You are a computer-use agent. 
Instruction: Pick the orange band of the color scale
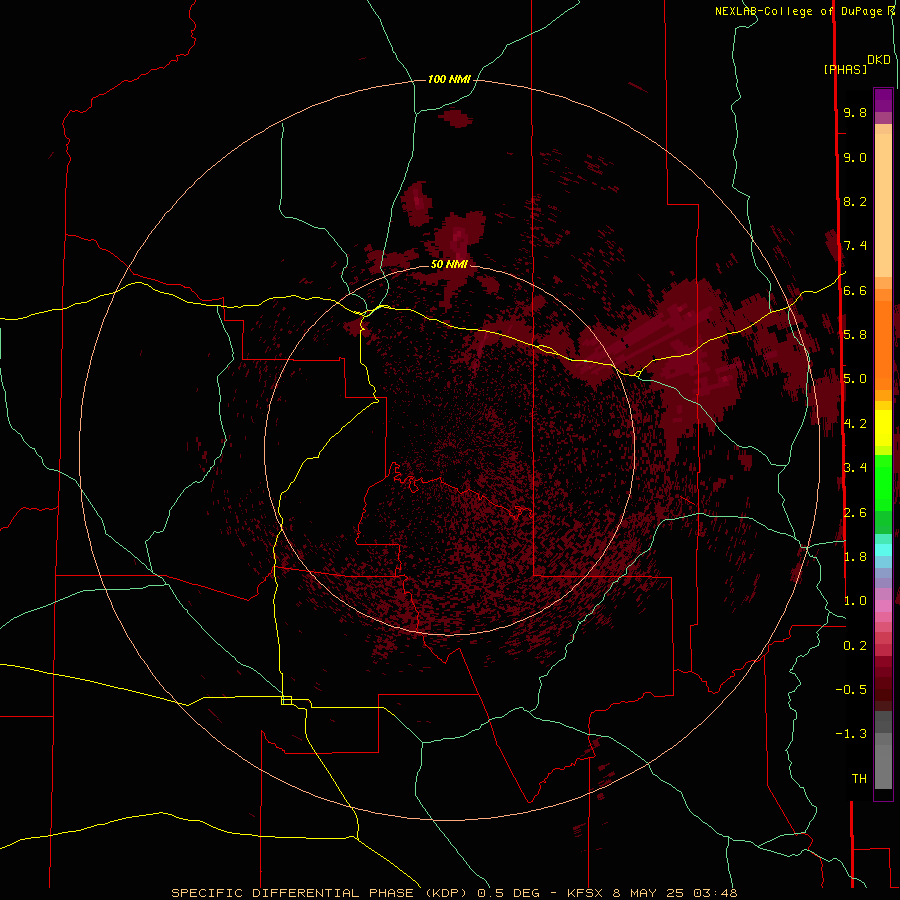(883, 344)
